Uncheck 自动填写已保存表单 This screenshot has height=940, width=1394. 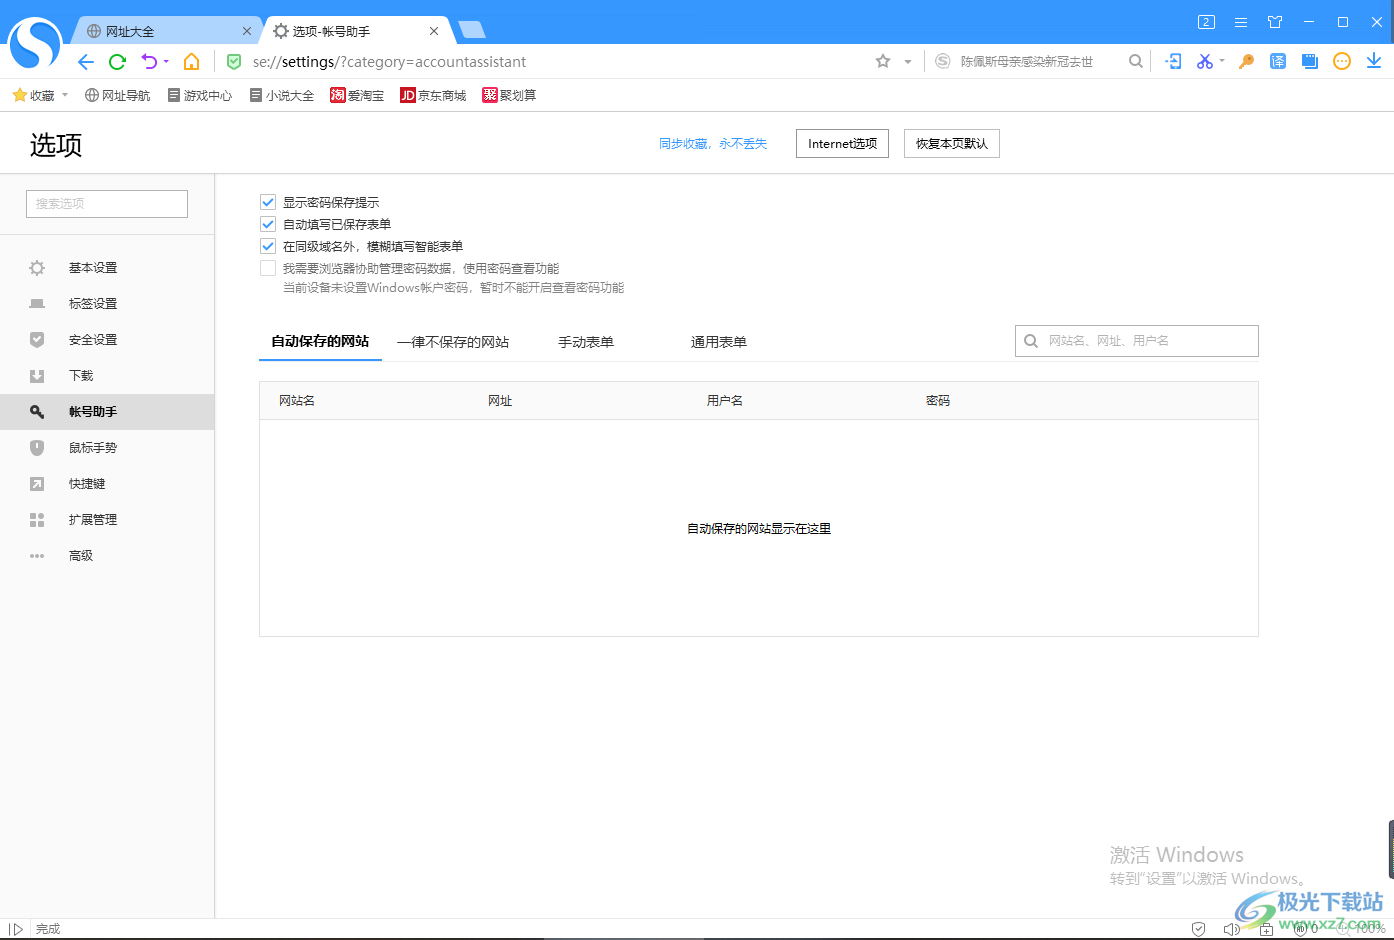(268, 224)
